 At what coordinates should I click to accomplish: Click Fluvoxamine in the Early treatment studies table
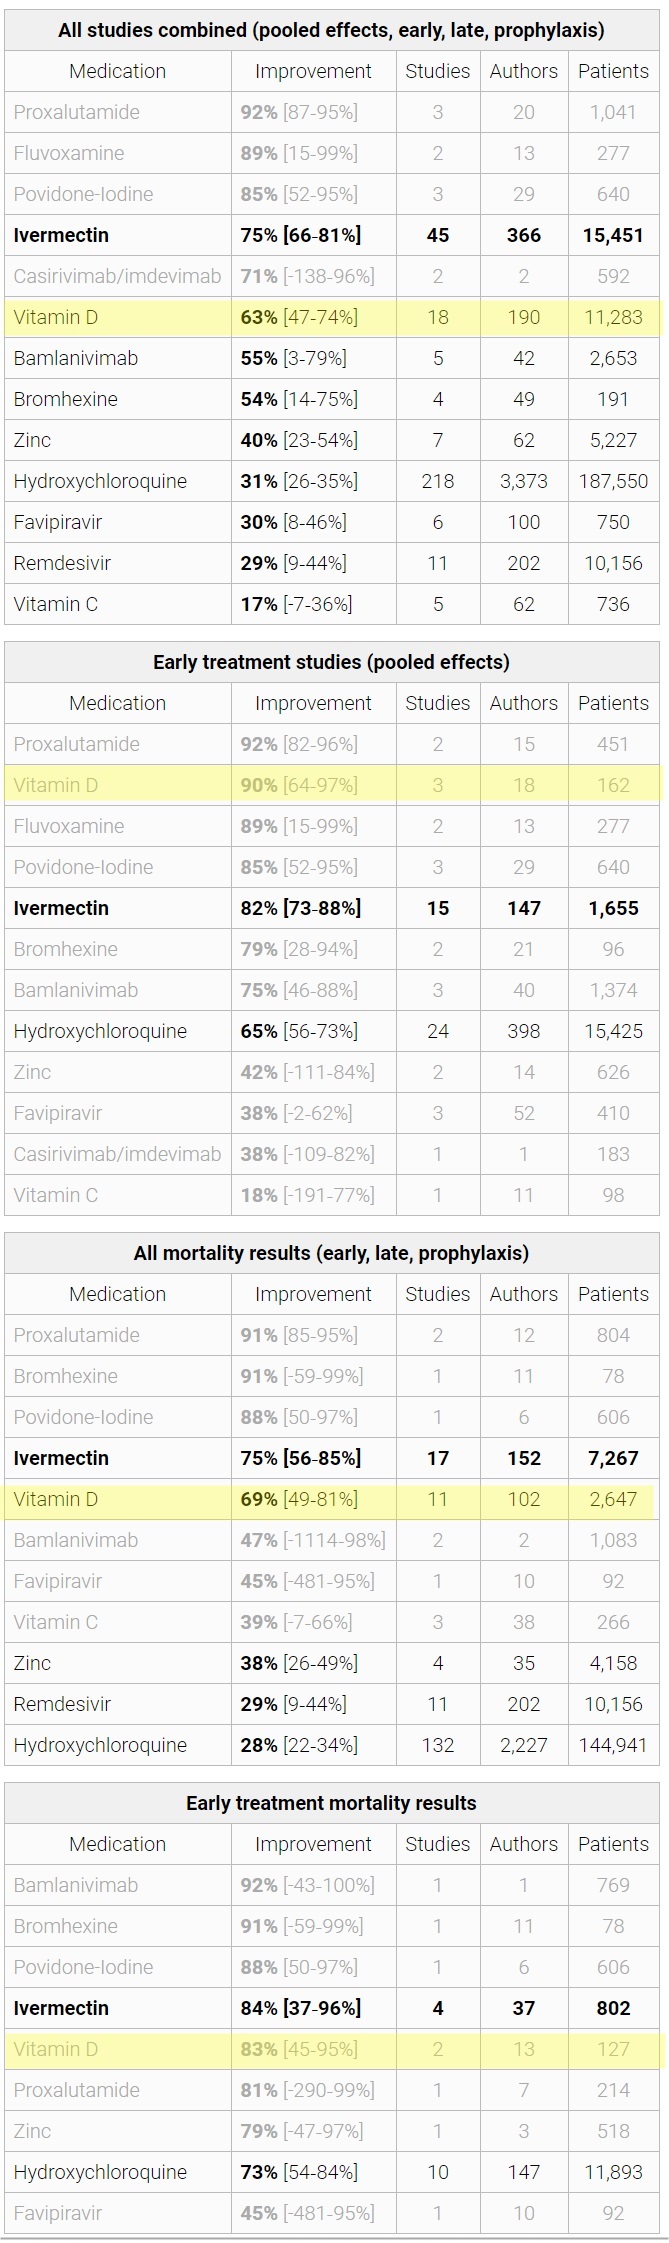pyautogui.click(x=69, y=826)
